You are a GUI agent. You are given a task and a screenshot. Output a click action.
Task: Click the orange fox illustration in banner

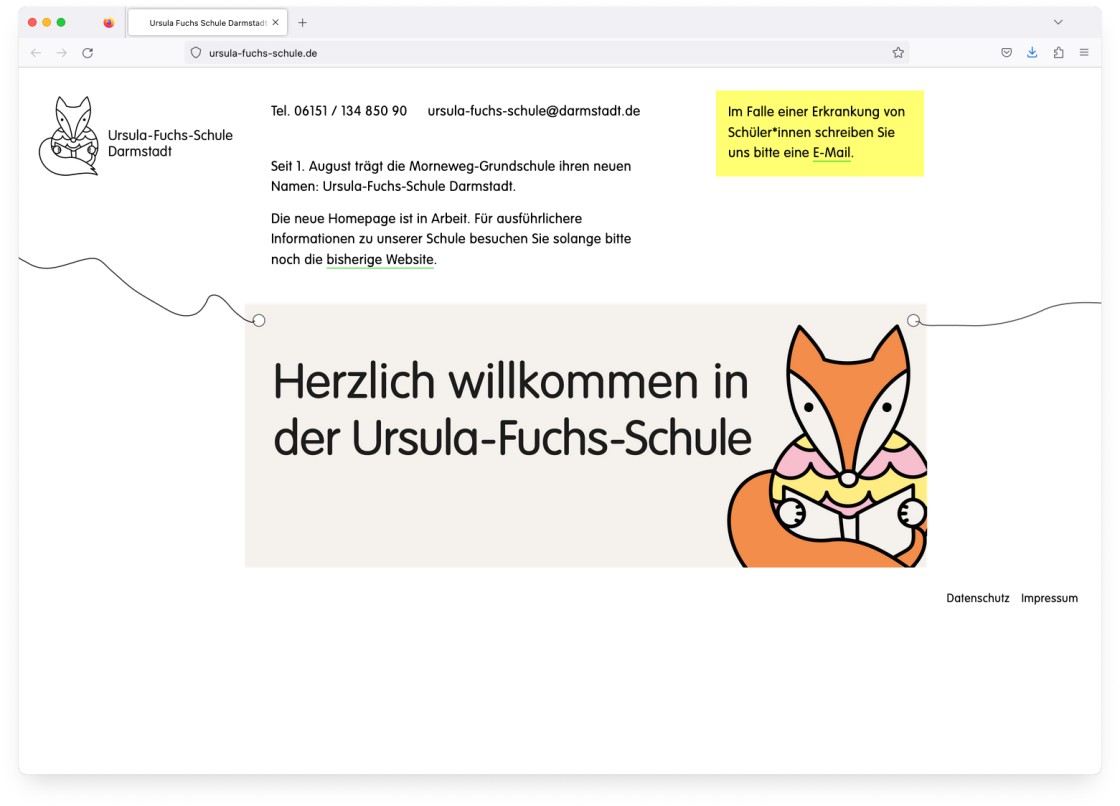(827, 447)
